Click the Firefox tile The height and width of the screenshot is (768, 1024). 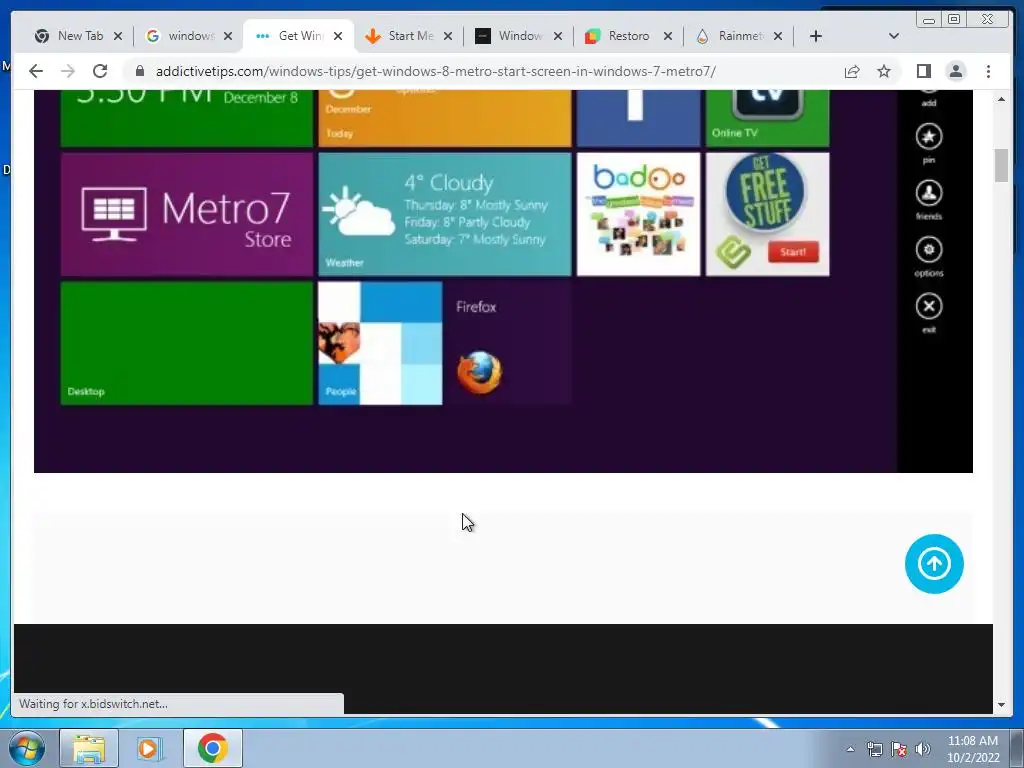[509, 343]
